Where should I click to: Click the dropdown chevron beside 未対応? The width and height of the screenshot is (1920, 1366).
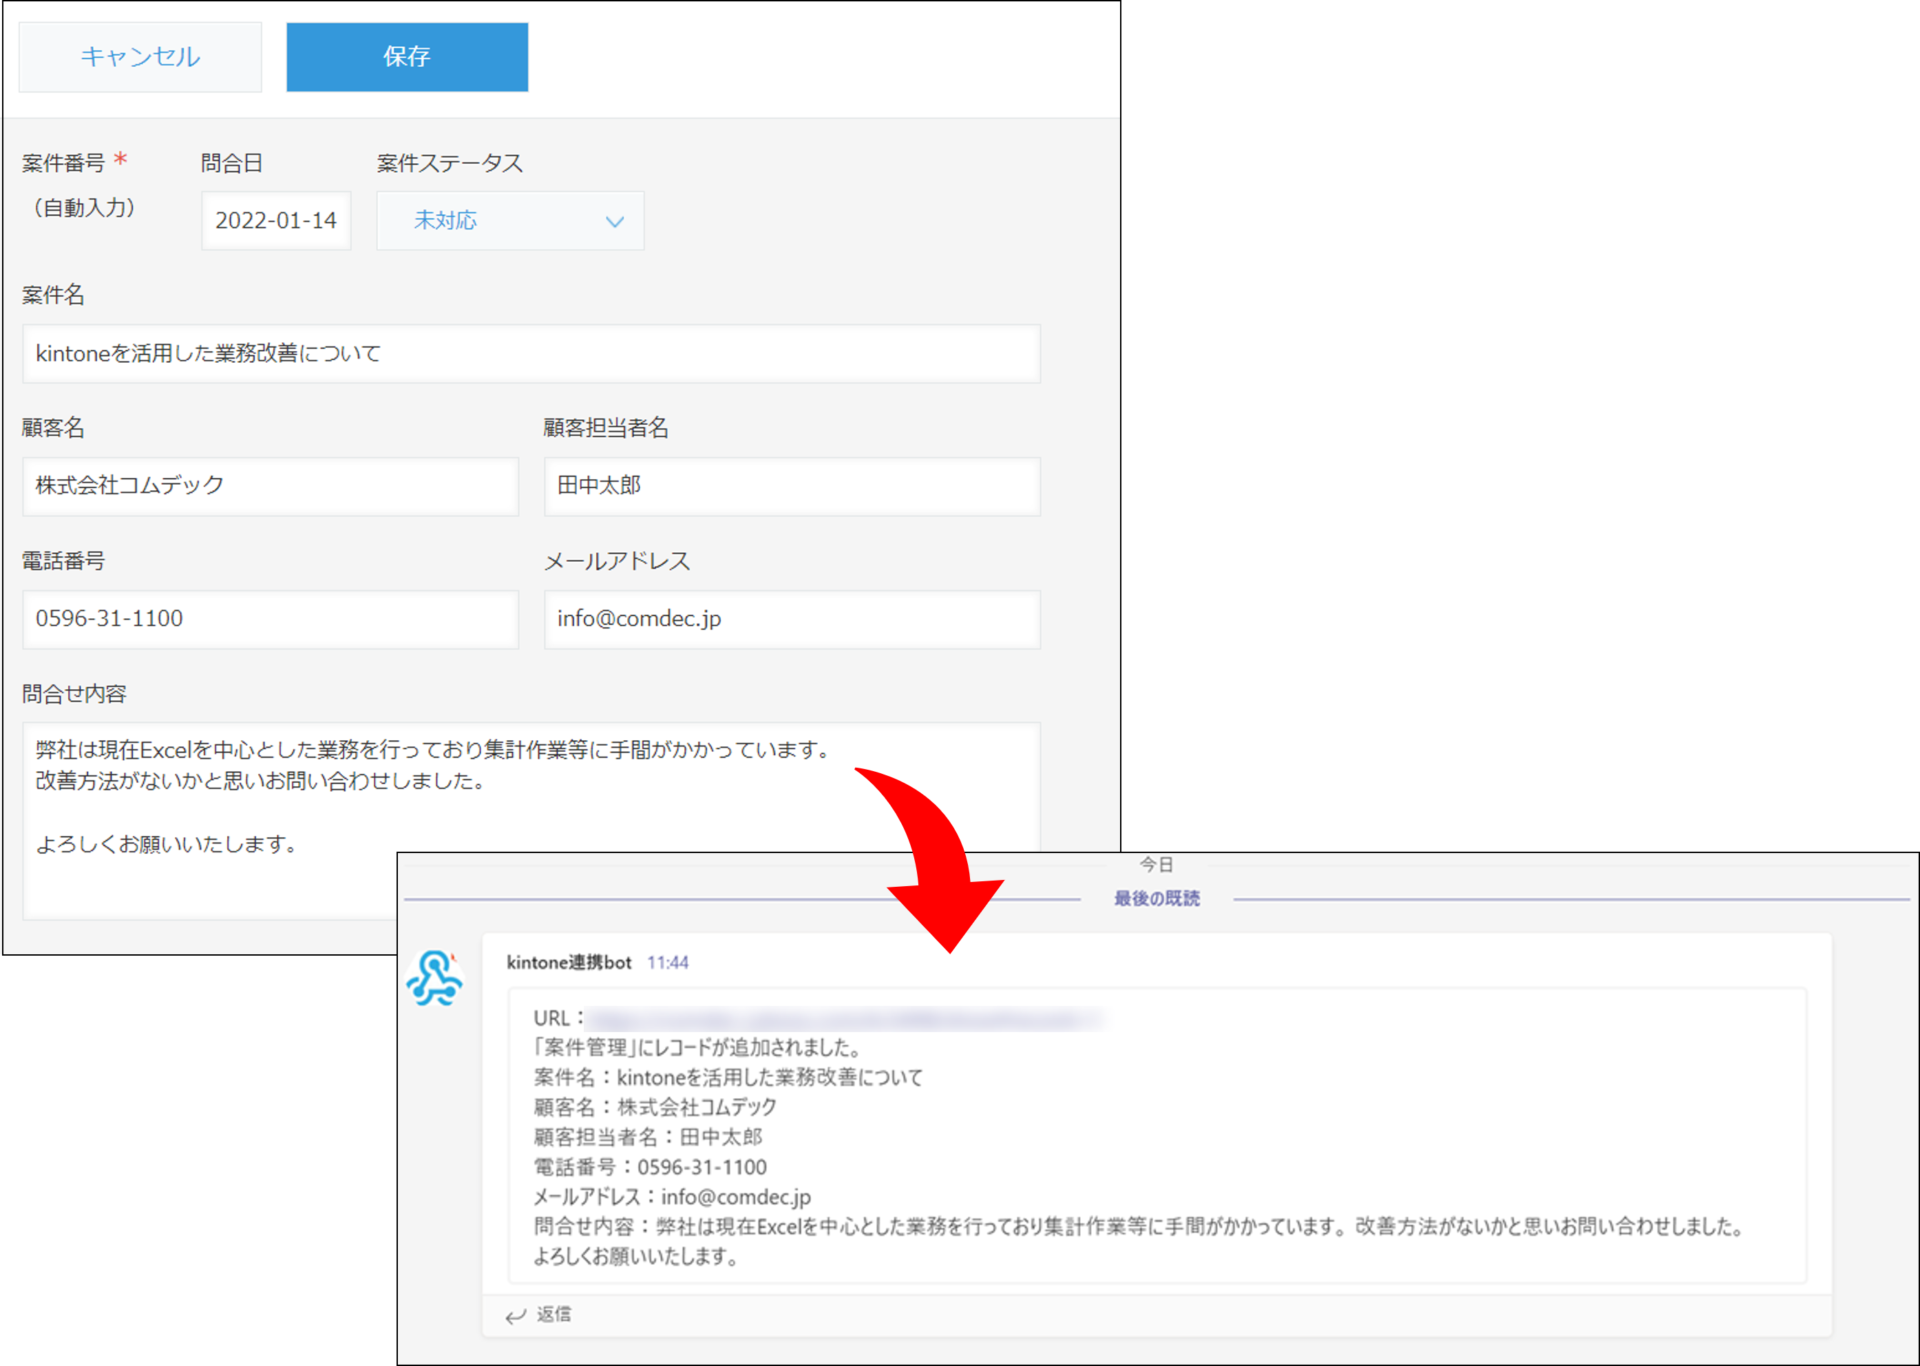[615, 222]
